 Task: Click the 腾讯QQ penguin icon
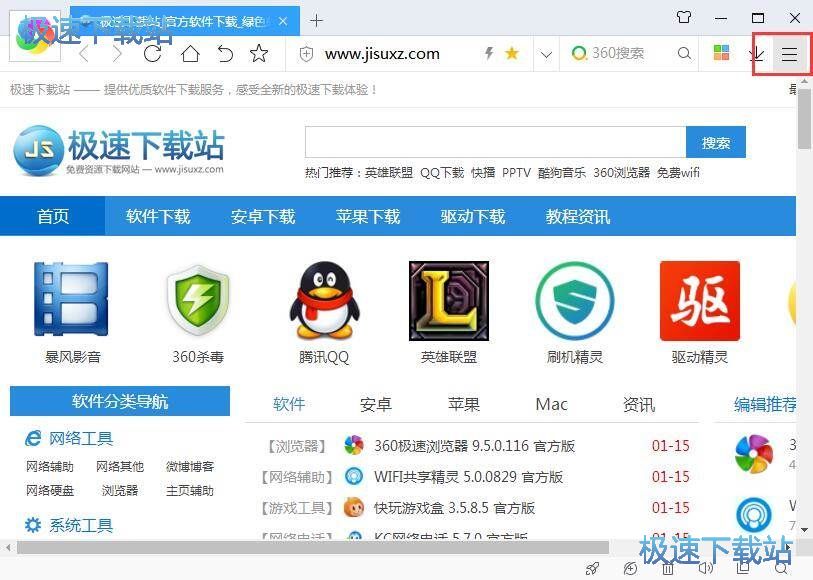coord(325,300)
